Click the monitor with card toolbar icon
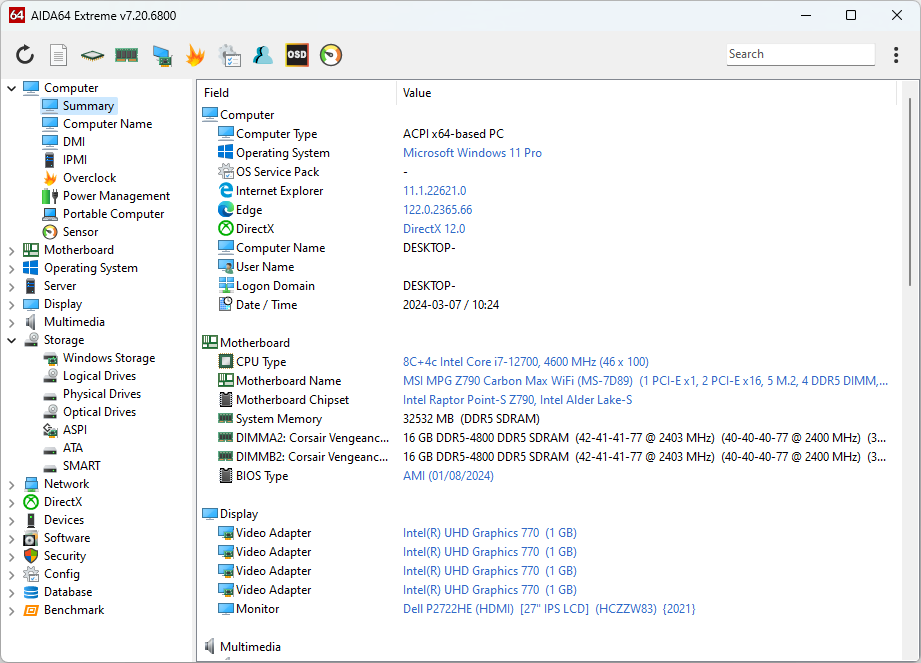 pos(161,55)
